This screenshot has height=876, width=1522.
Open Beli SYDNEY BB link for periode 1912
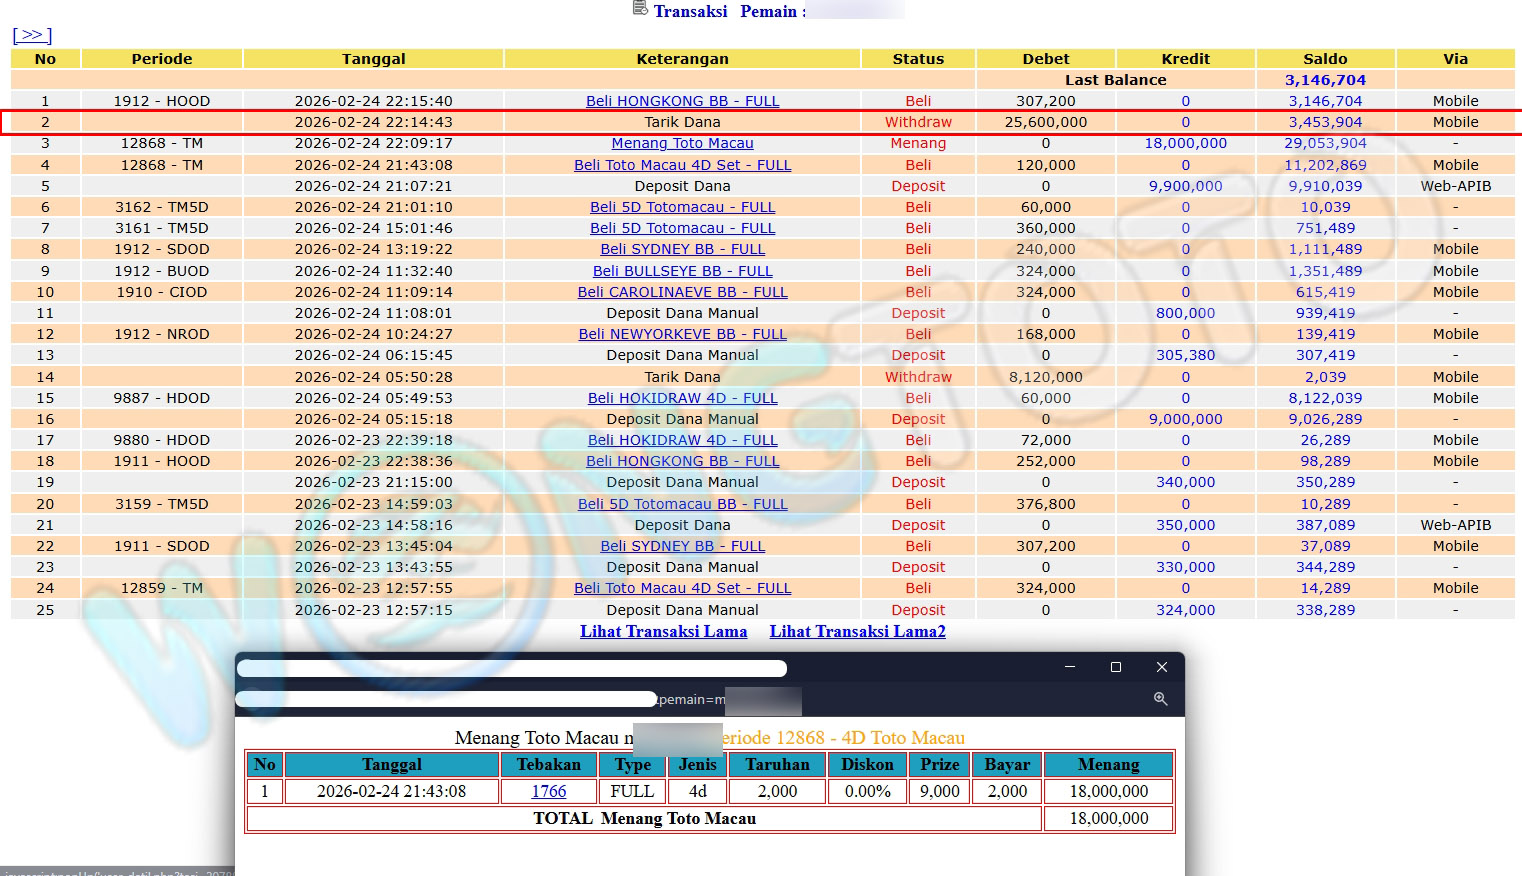(x=682, y=249)
